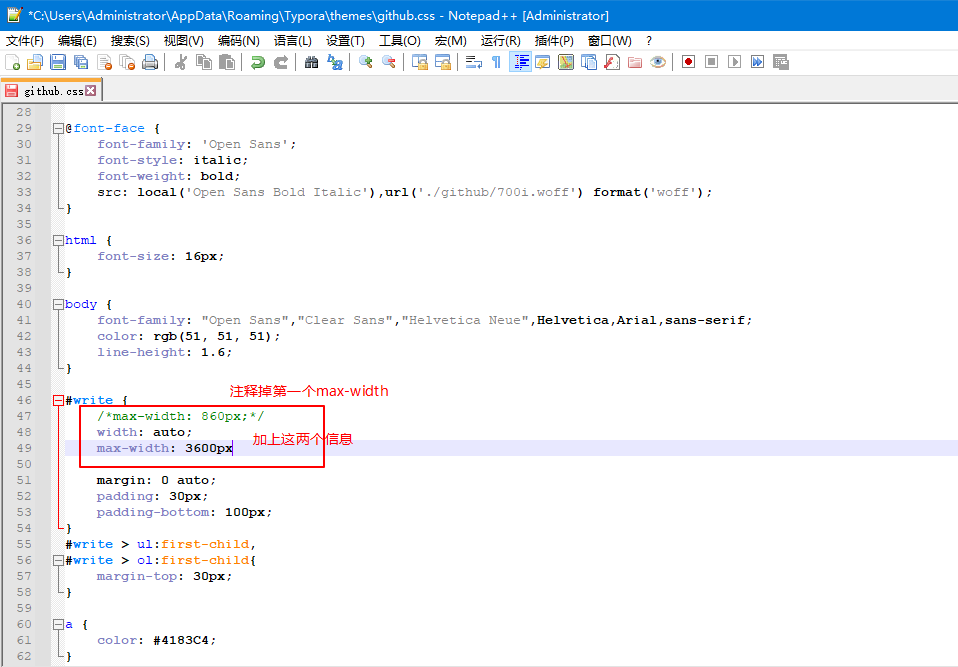This screenshot has width=958, height=667.
Task: Click line number 33 in margin
Action: coord(24,192)
